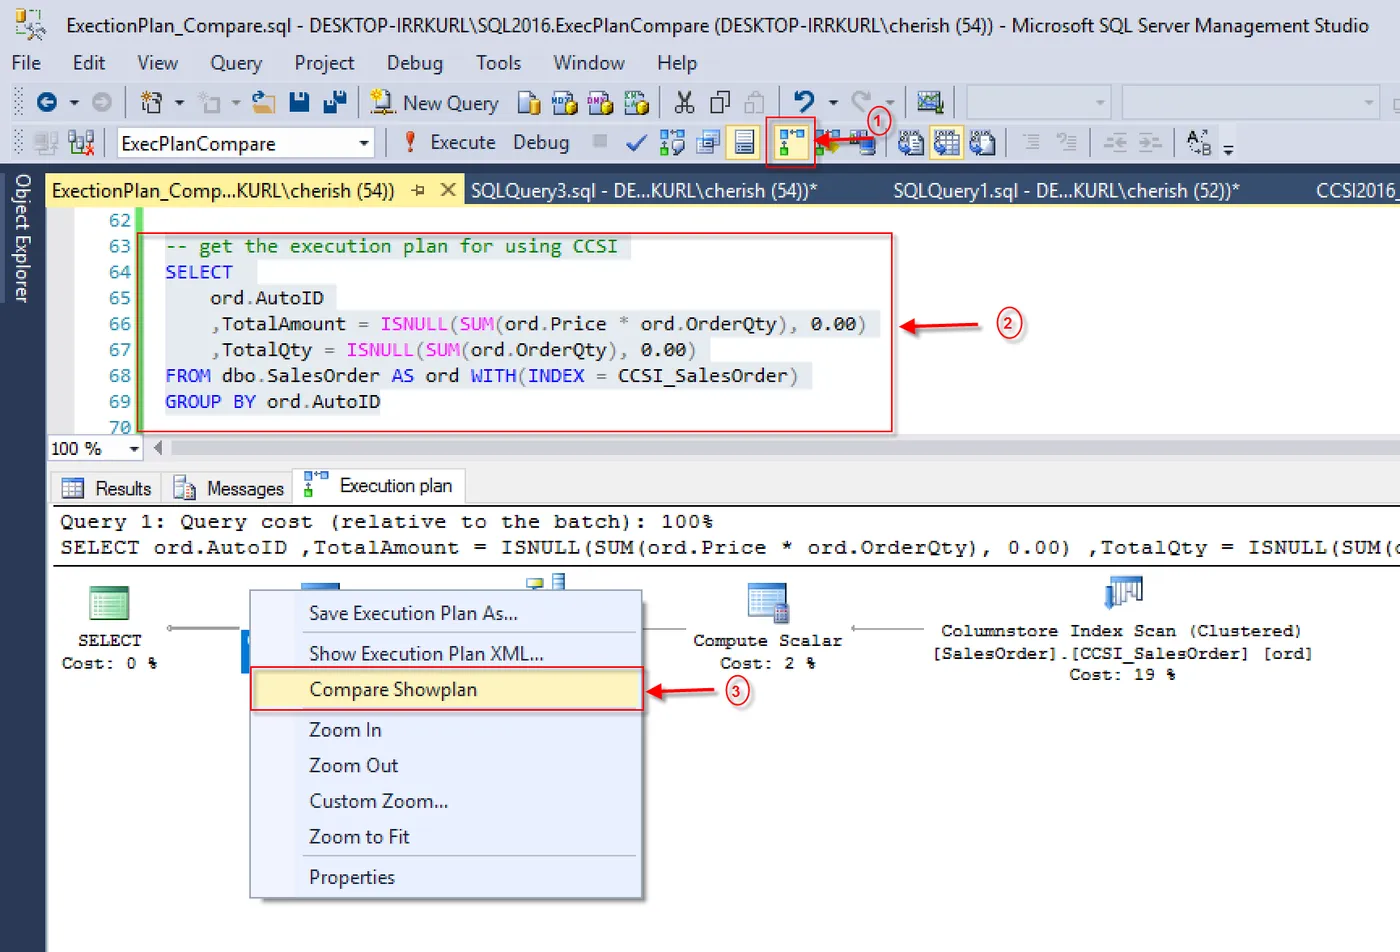Pin the ExectionPlan_Compare.sql tab

(418, 190)
